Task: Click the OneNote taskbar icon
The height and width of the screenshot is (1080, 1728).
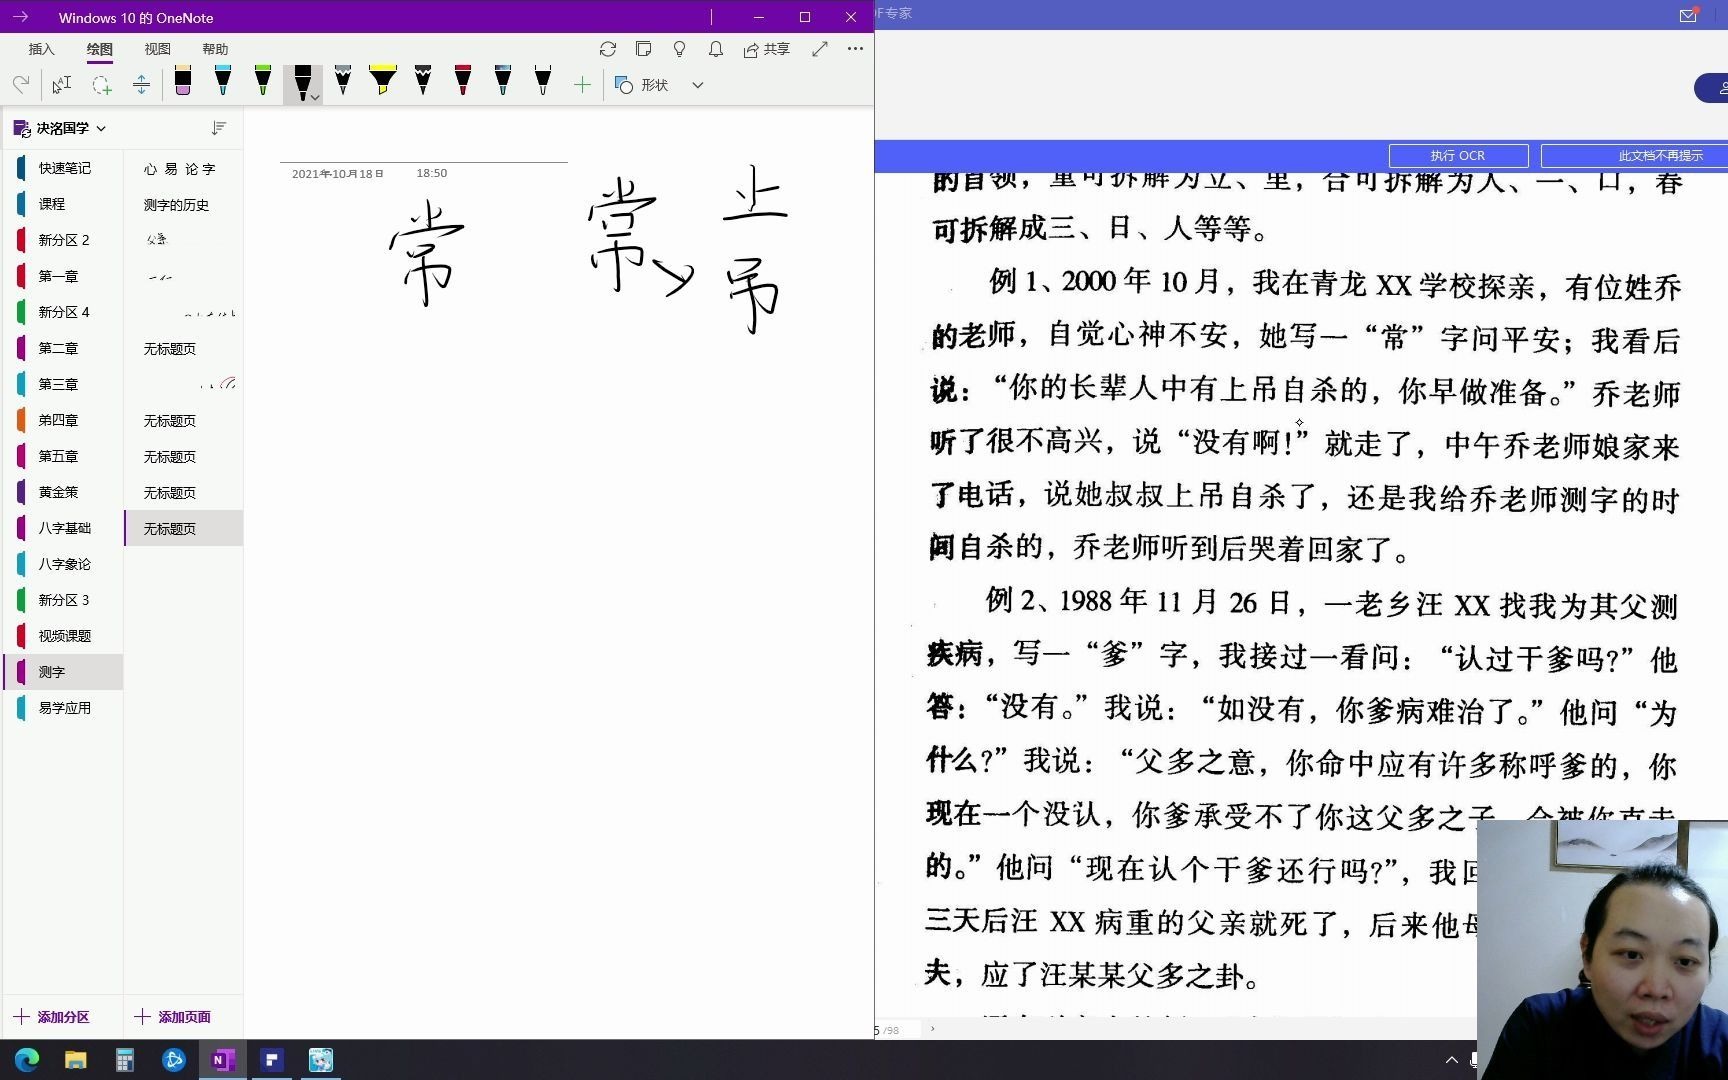Action: [x=222, y=1060]
